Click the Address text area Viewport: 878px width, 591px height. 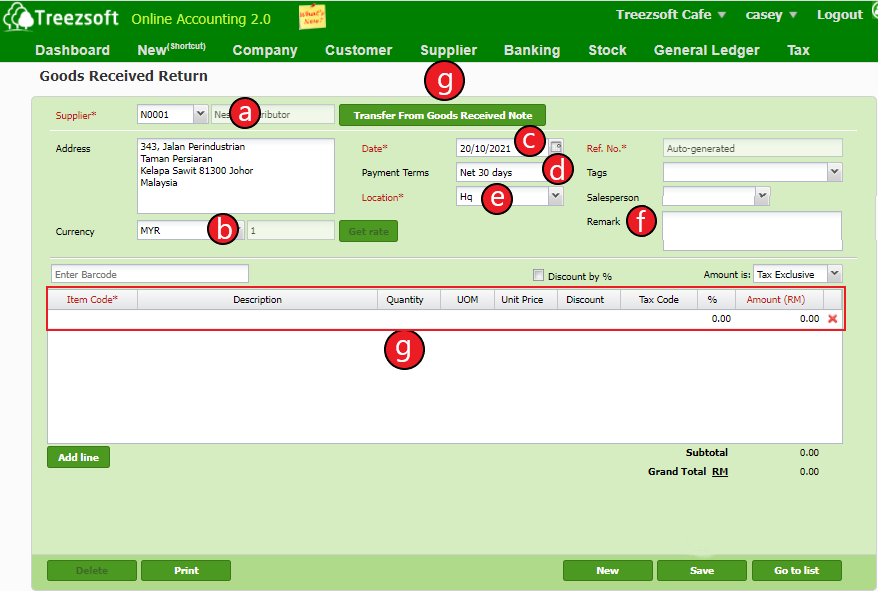click(x=236, y=176)
